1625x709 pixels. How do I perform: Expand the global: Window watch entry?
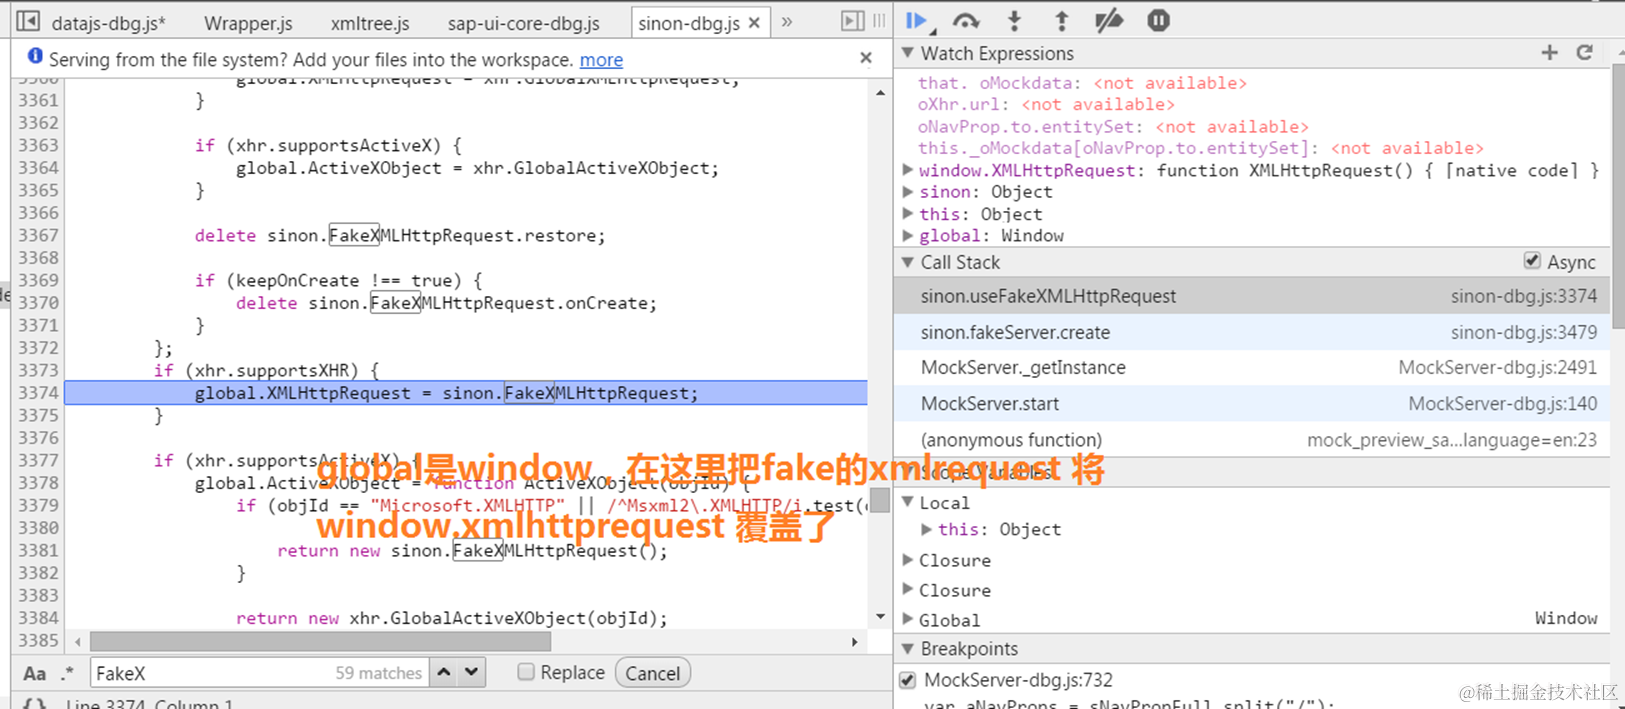click(x=908, y=236)
